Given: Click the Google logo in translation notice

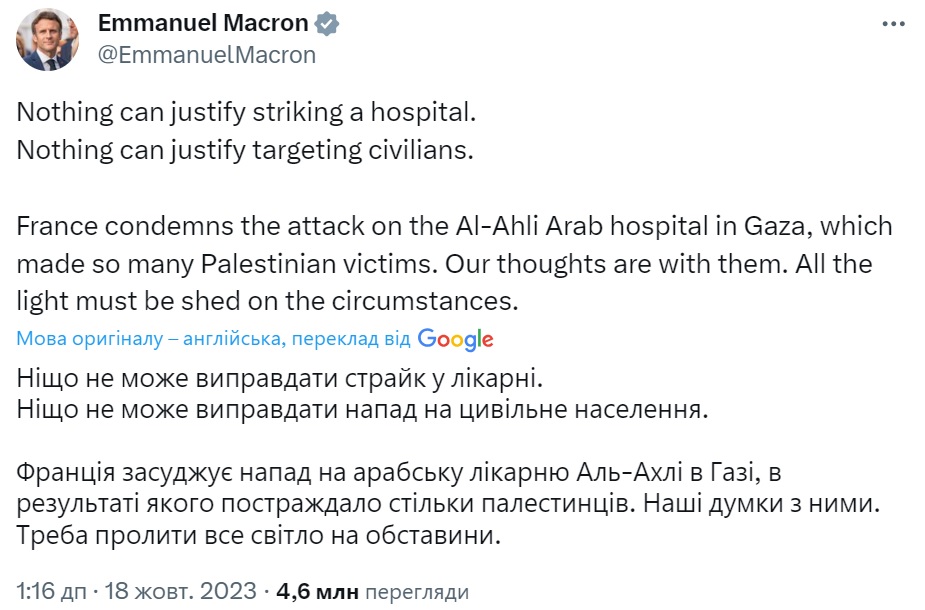Looking at the screenshot, I should [455, 339].
